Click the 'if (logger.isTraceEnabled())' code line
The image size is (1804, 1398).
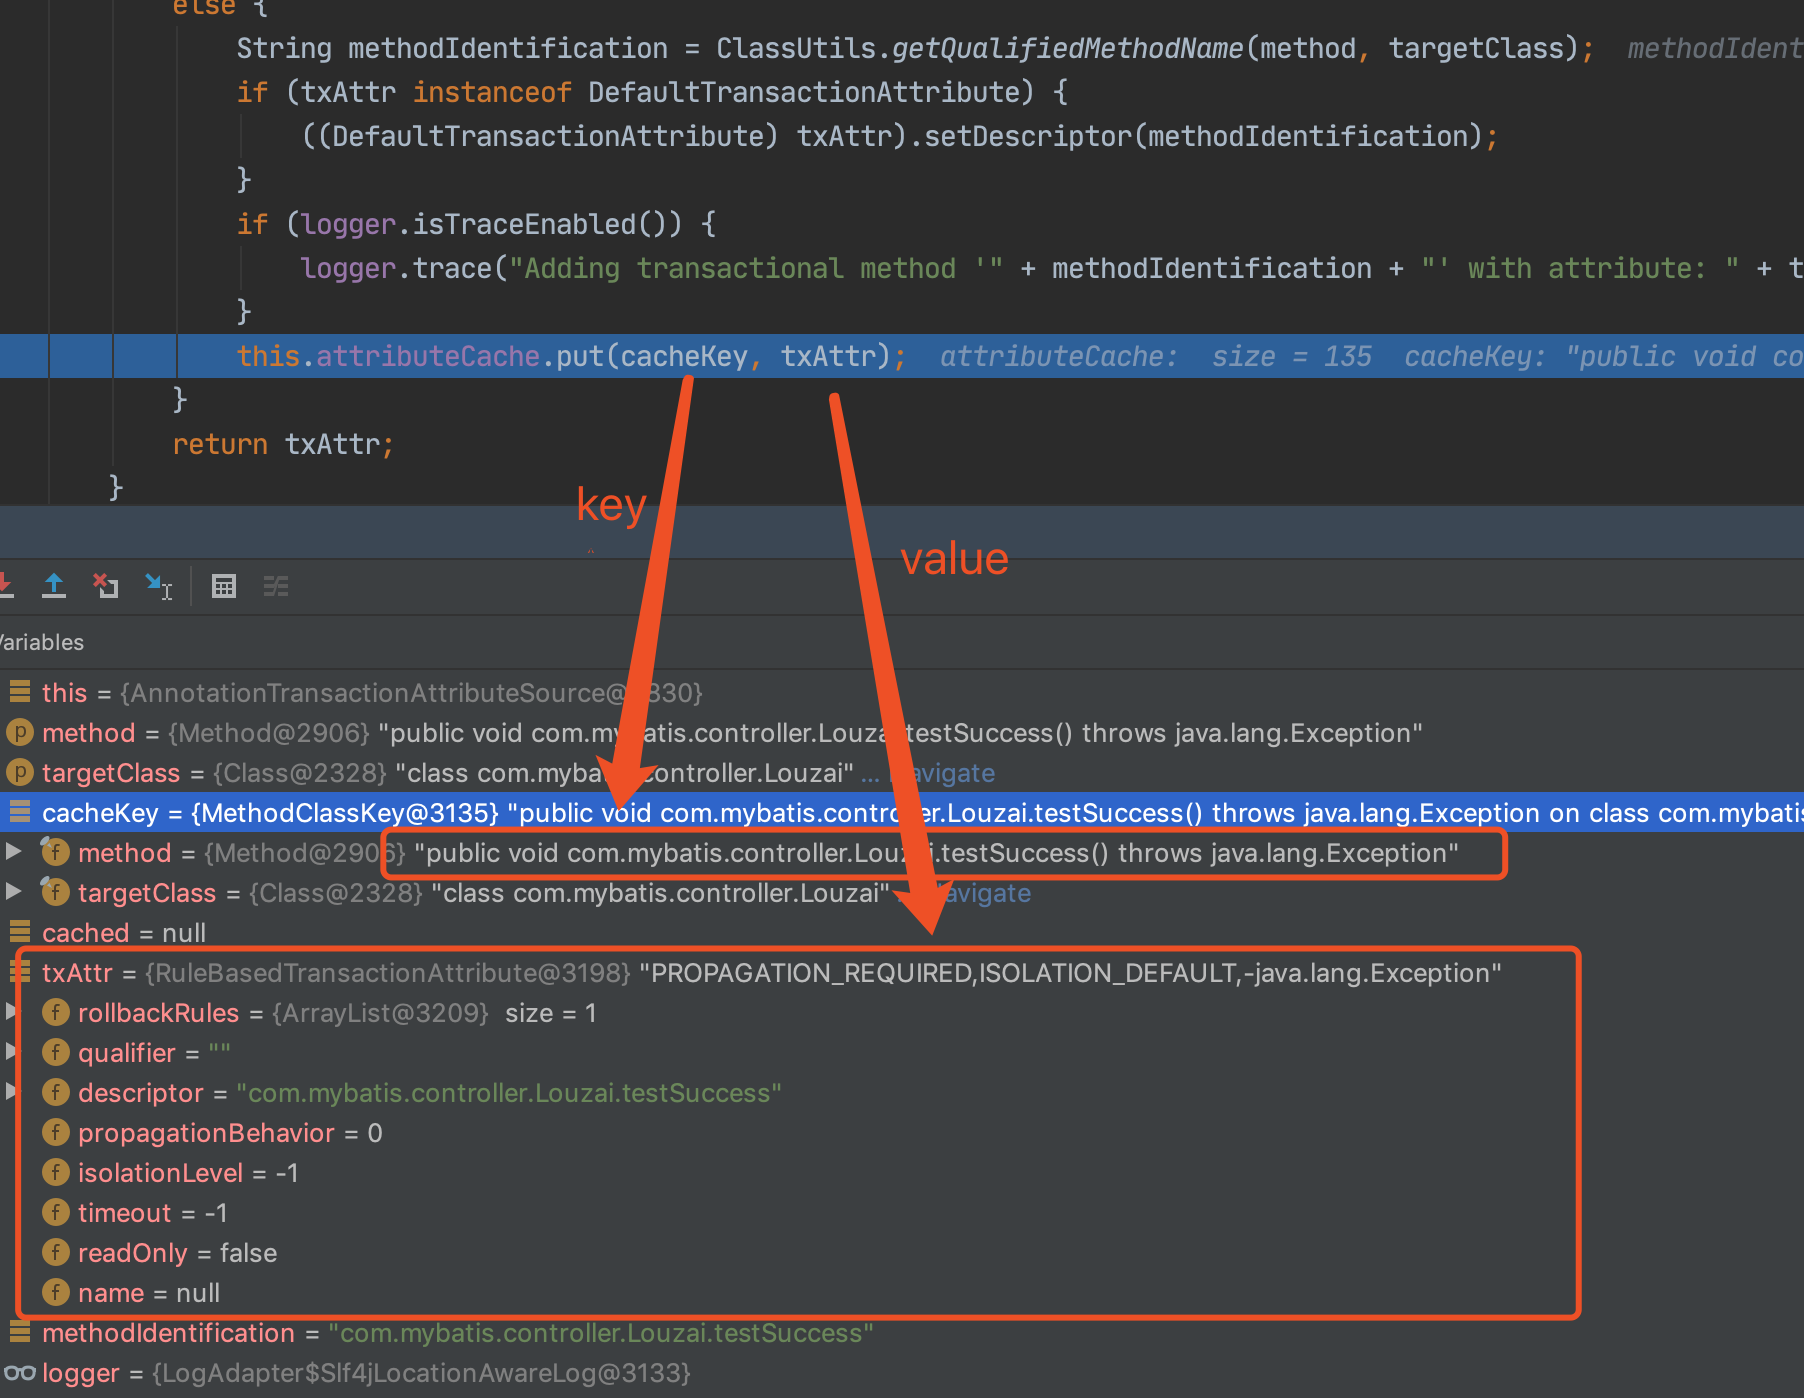click(476, 224)
